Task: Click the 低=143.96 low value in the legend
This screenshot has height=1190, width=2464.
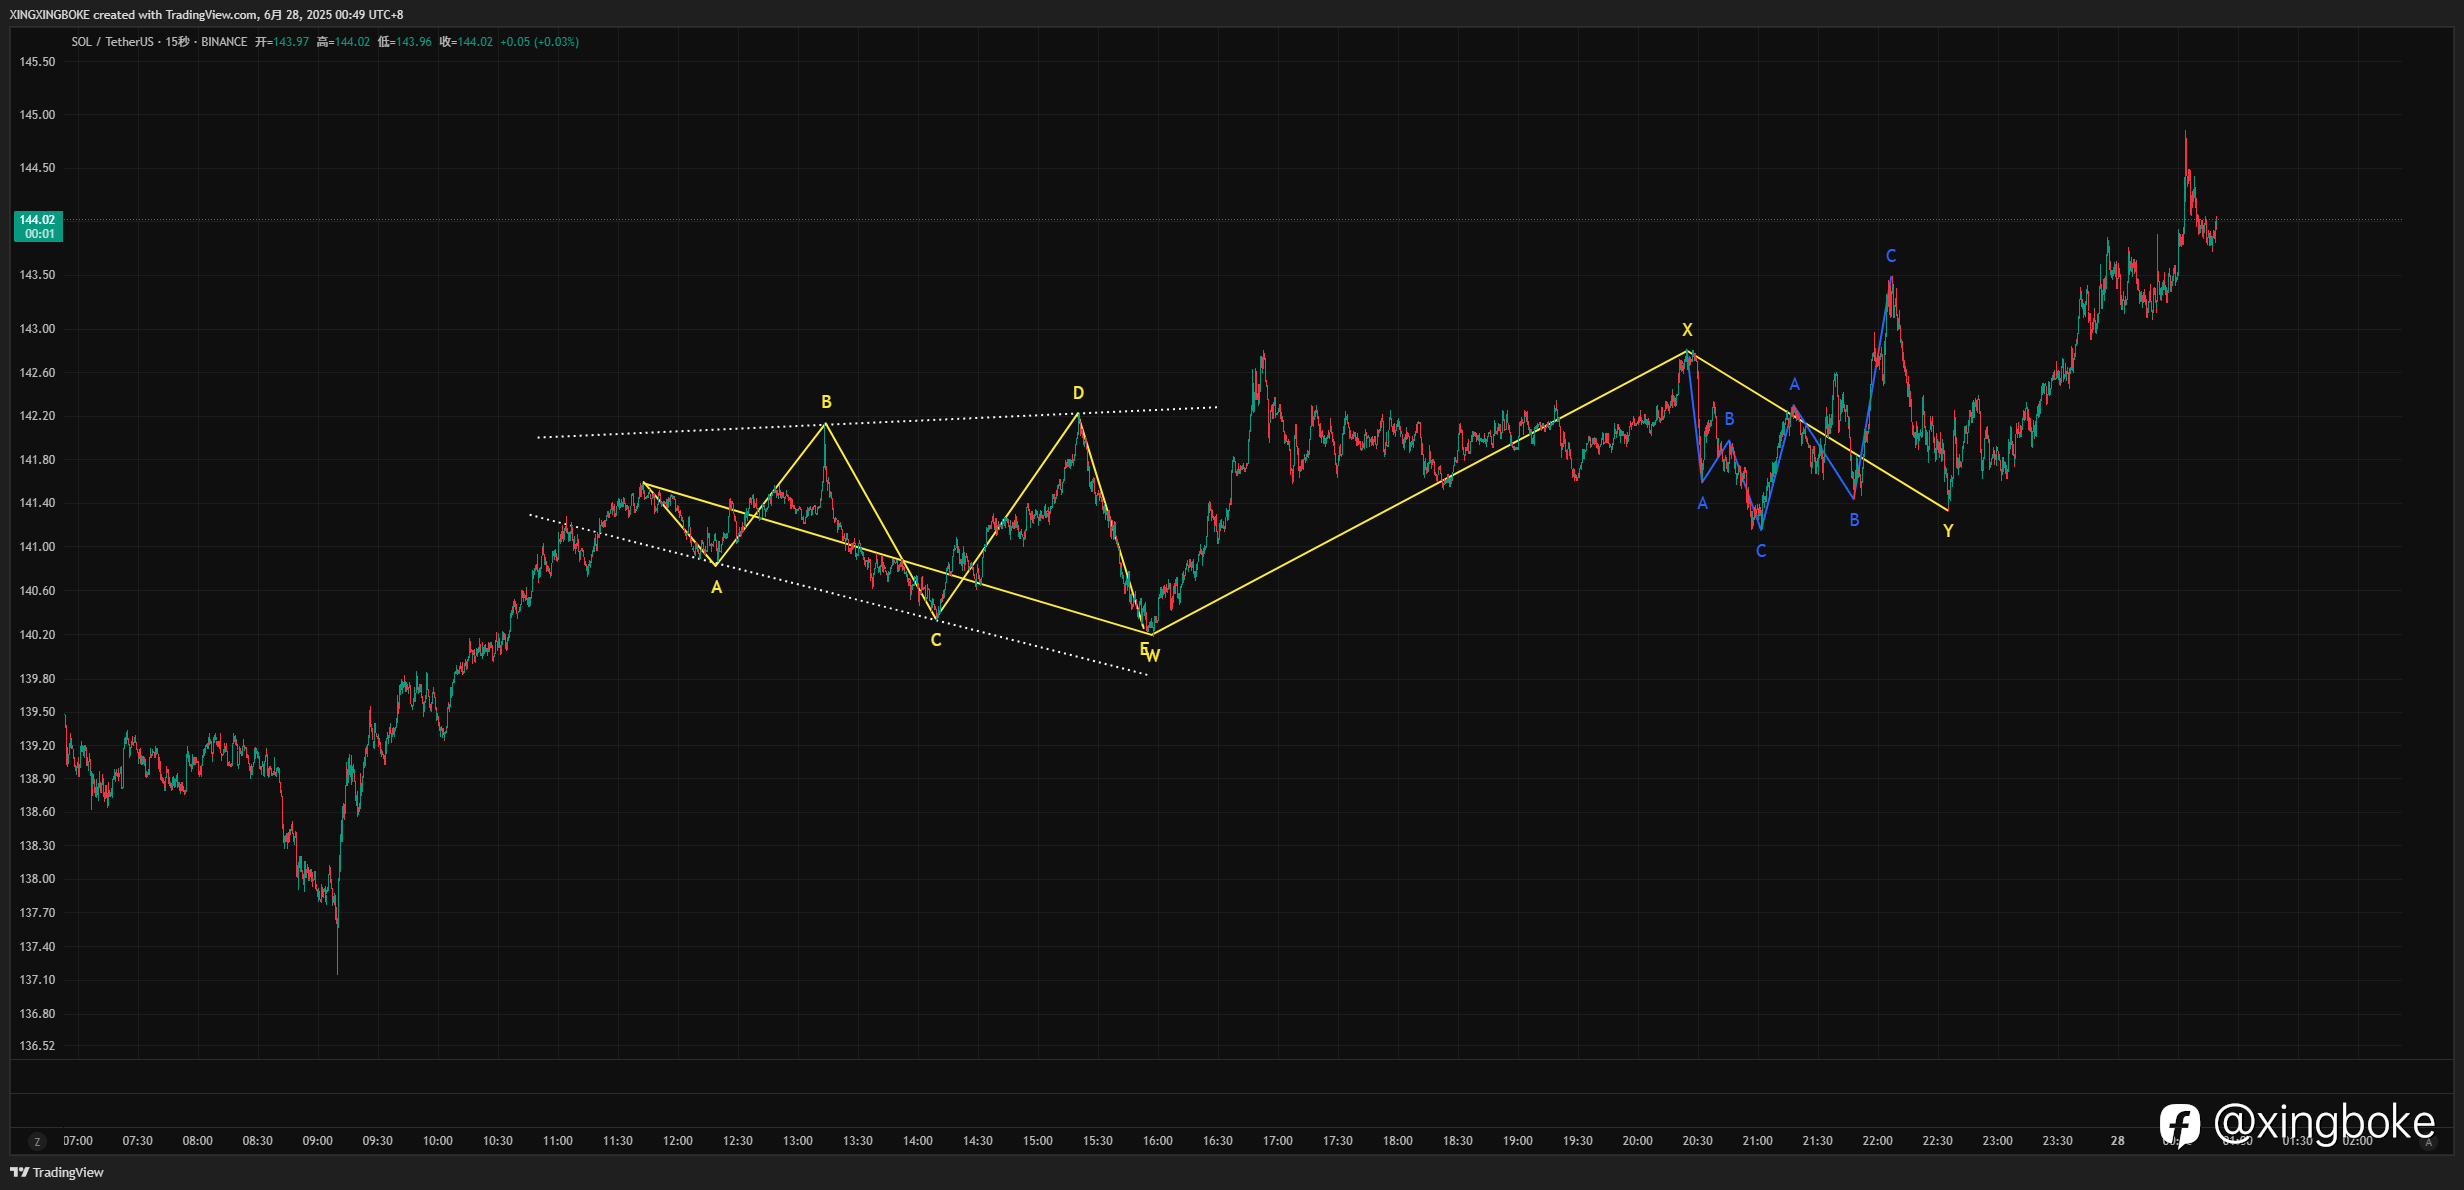Action: coord(405,42)
